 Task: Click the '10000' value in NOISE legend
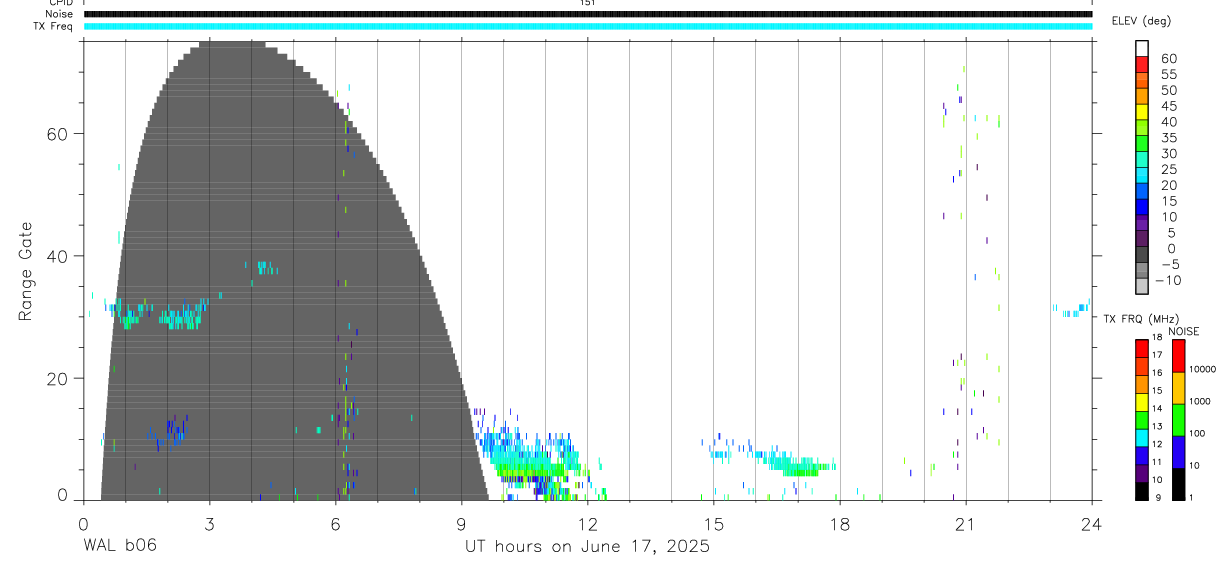coord(1202,370)
